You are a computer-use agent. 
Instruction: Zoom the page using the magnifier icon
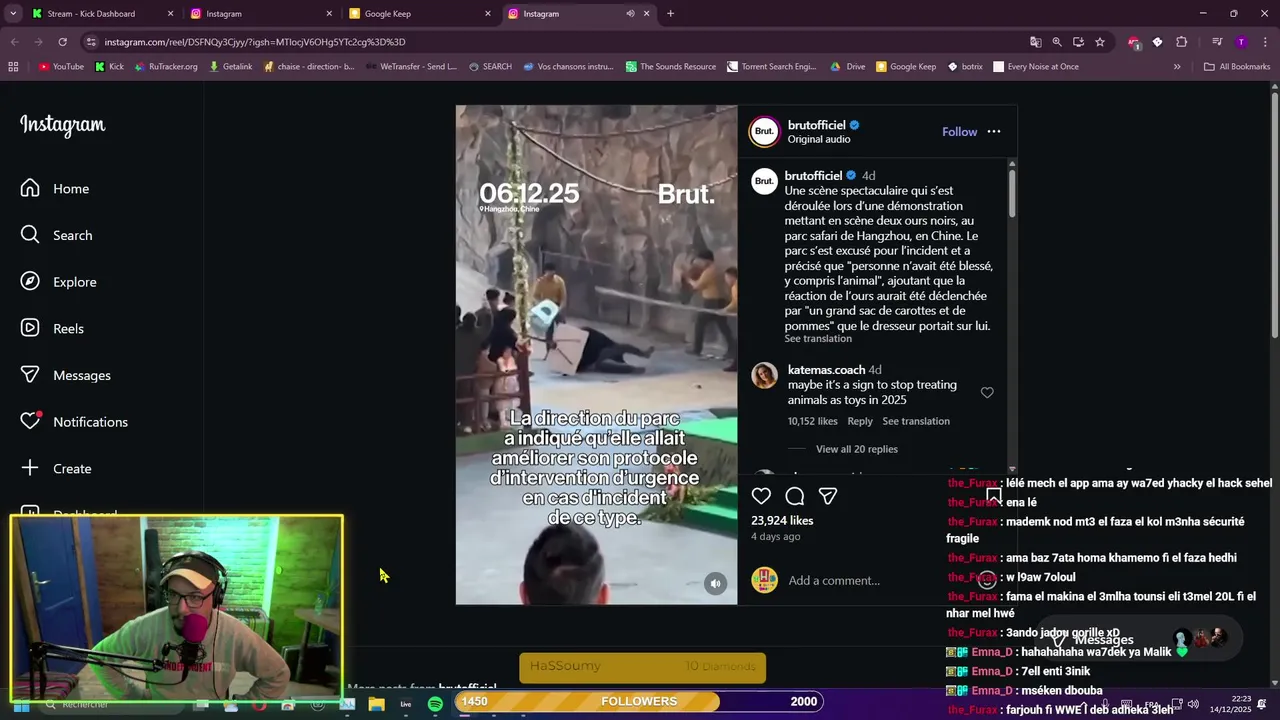1057,42
